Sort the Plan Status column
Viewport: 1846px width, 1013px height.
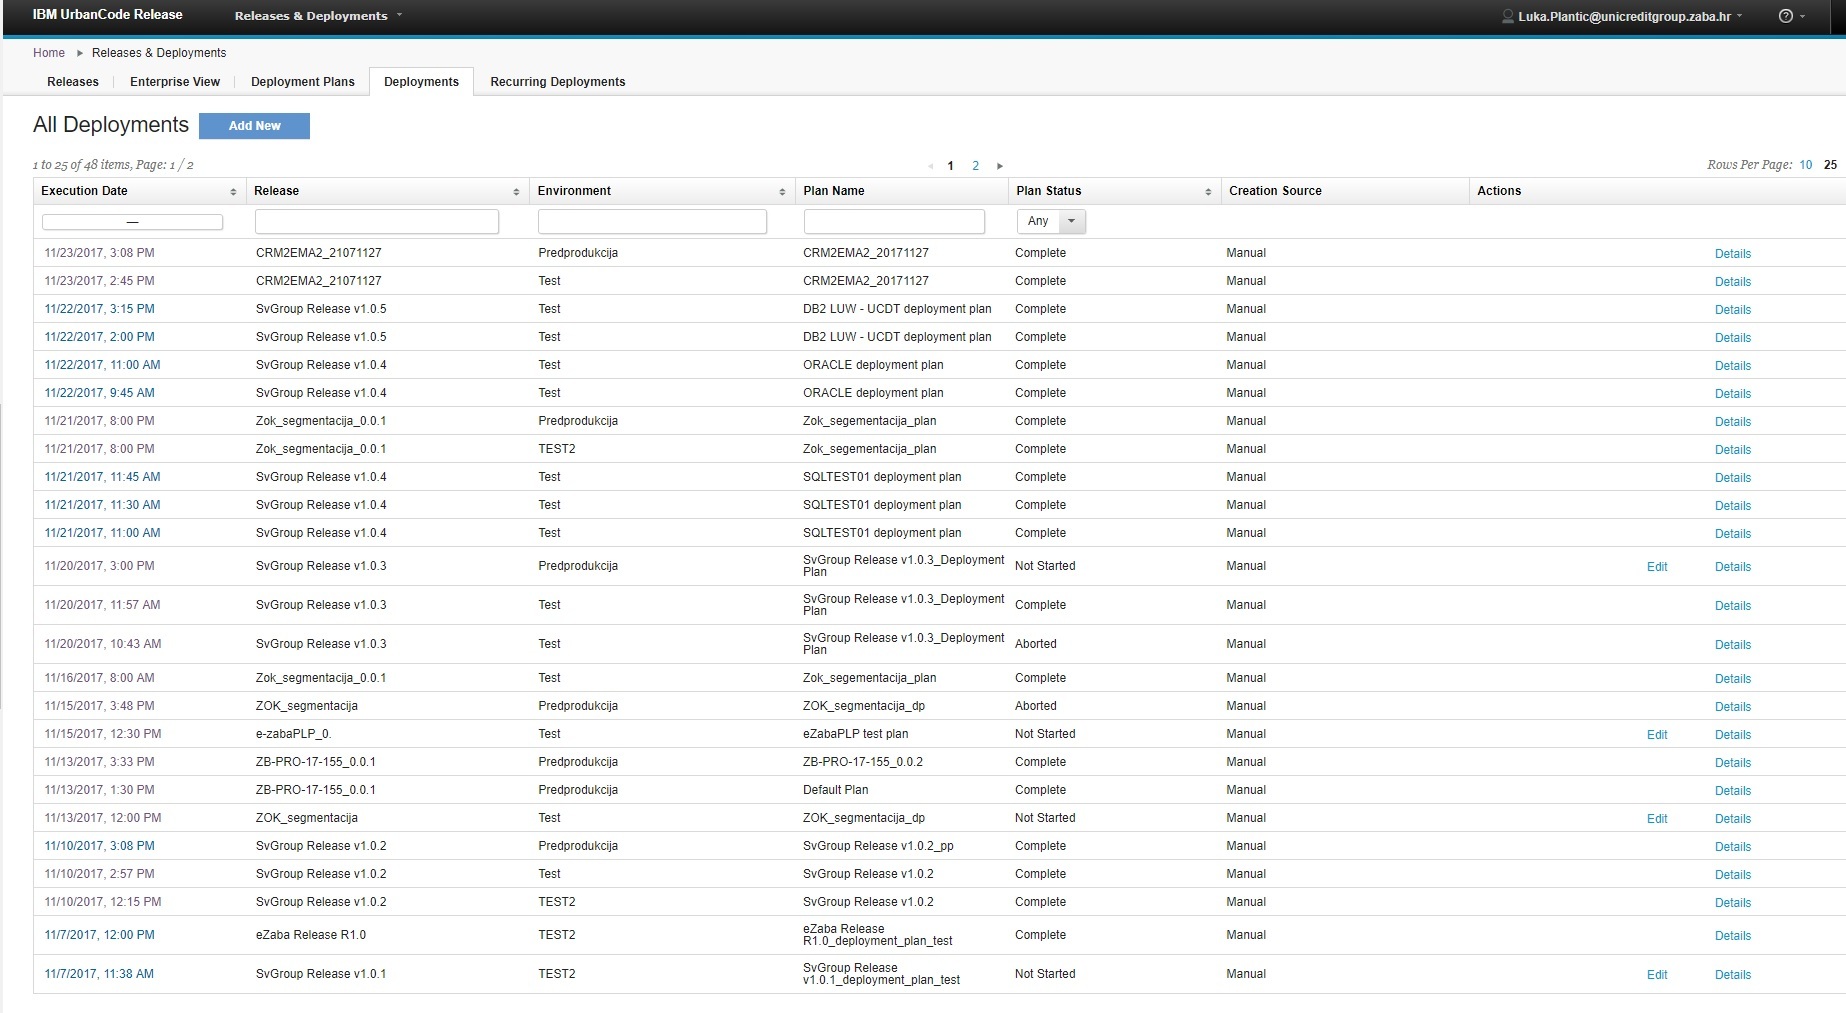(x=1208, y=192)
